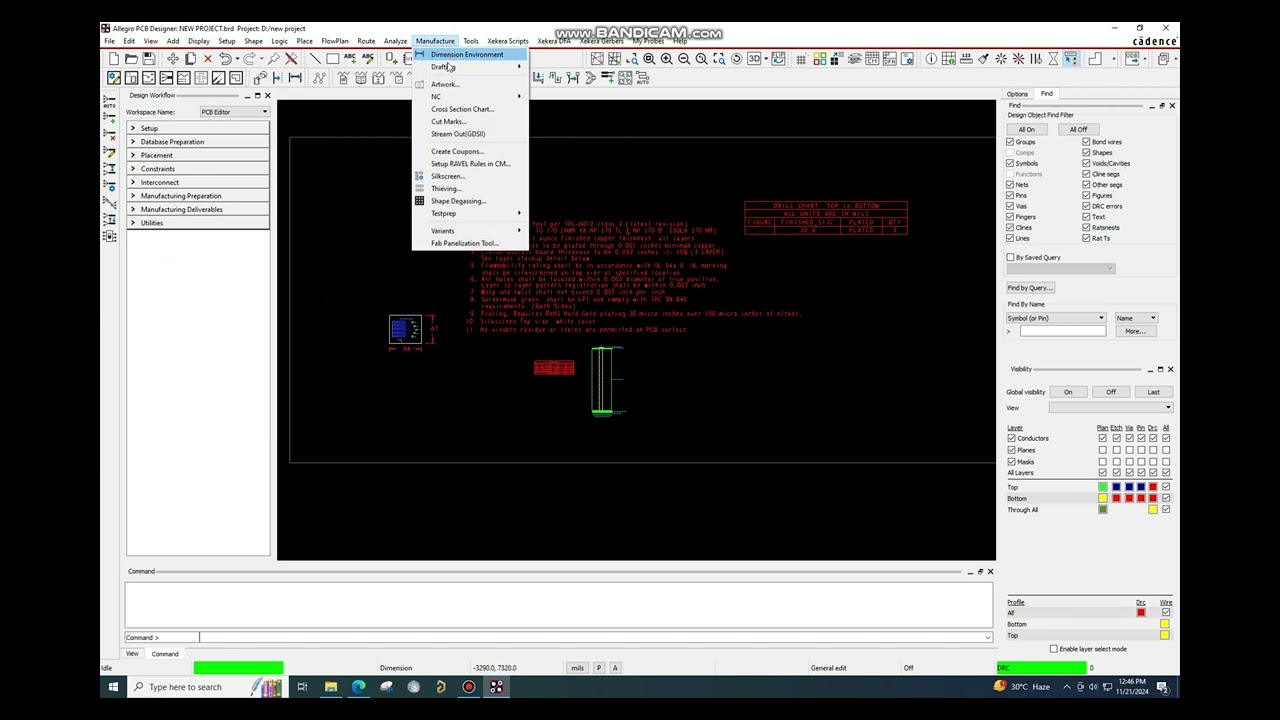Image resolution: width=1280 pixels, height=720 pixels.
Task: Click the Zoom In magnifier icon
Action: pyautogui.click(x=666, y=59)
